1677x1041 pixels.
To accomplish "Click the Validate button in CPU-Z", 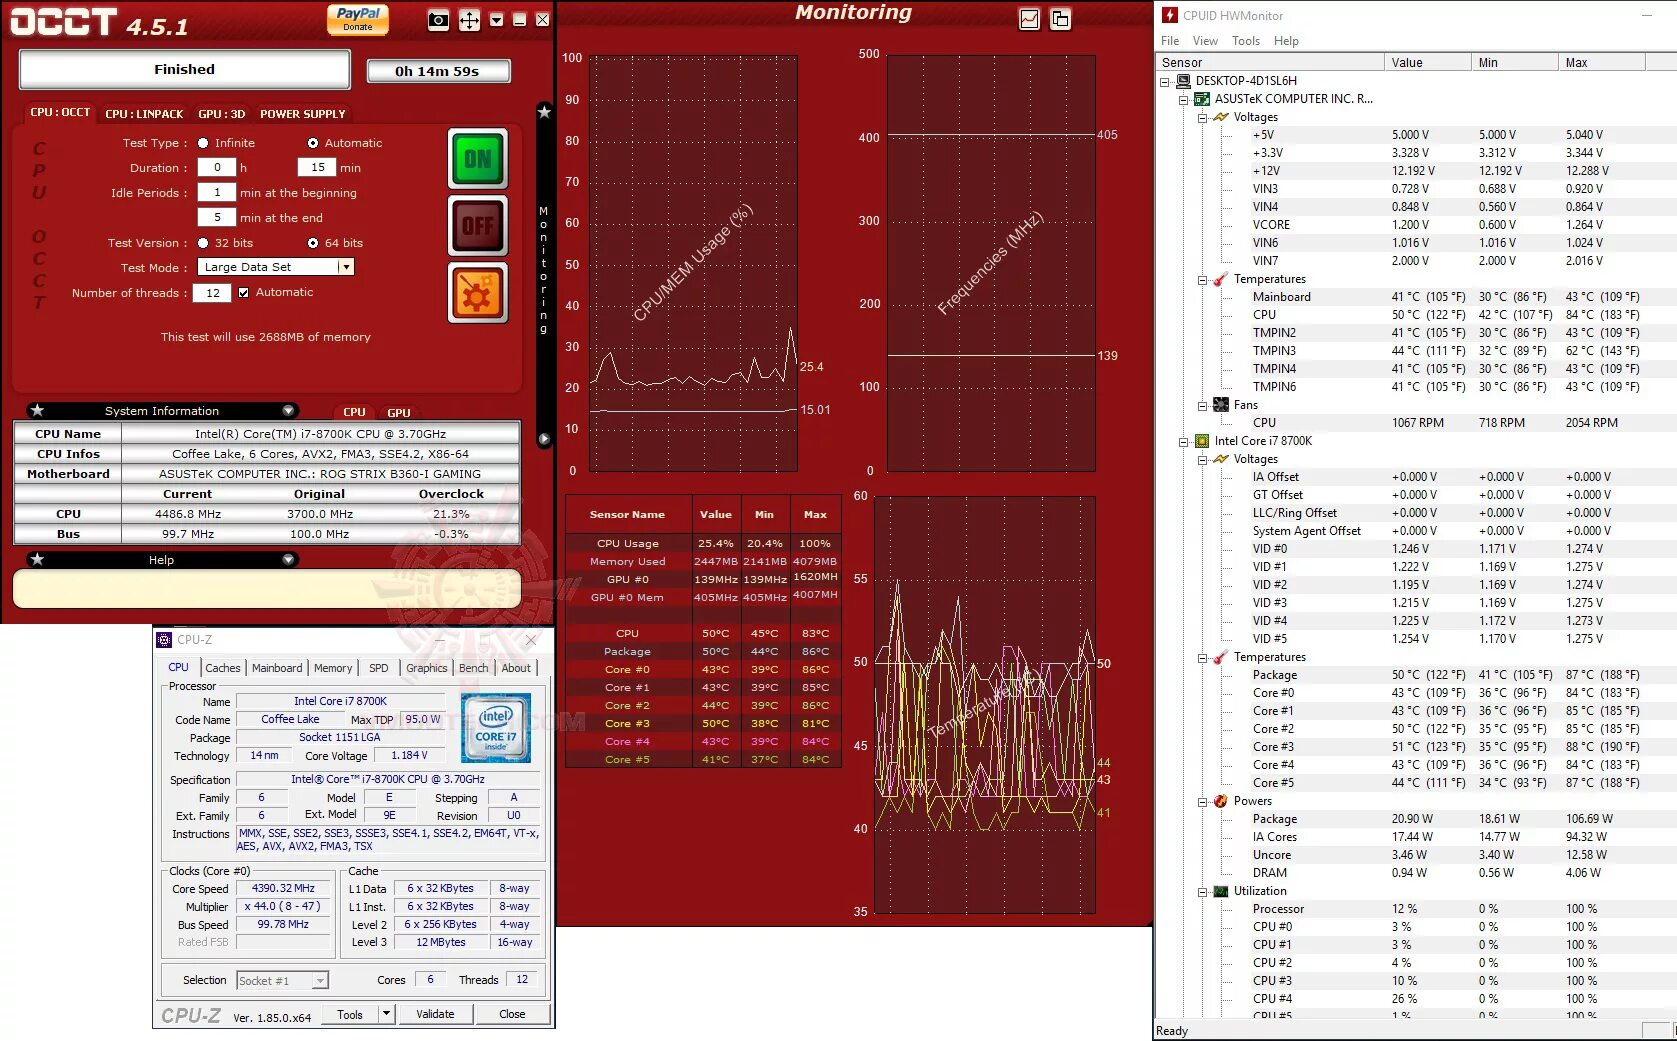I will [x=435, y=1014].
